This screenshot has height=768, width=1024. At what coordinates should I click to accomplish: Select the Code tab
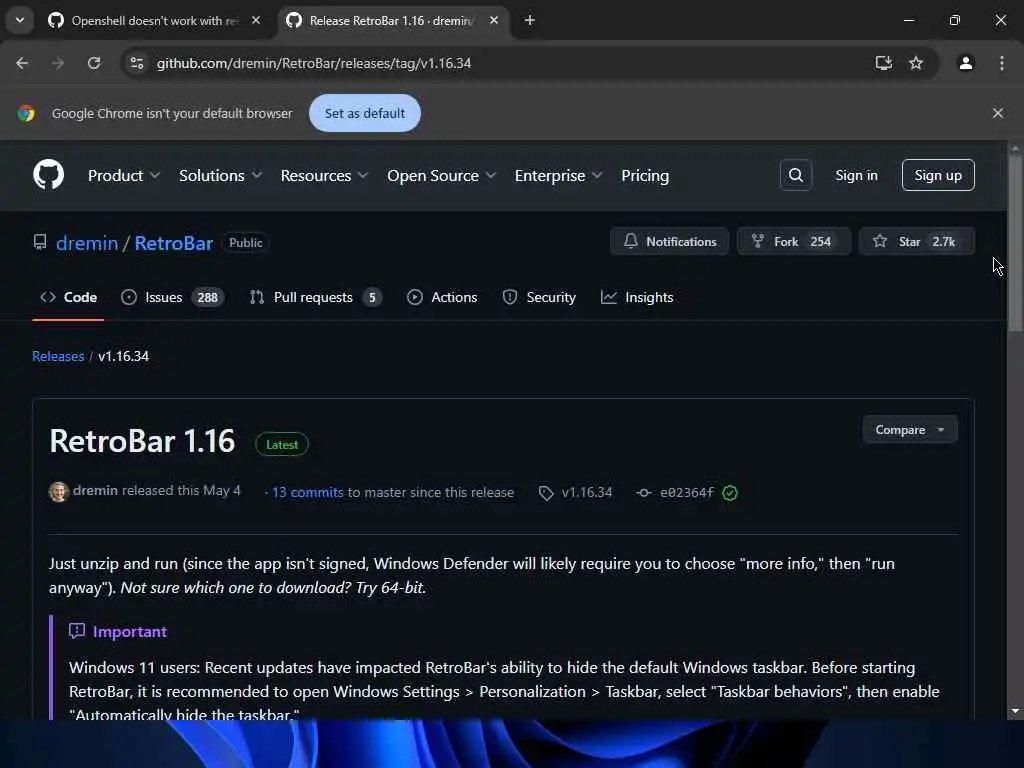coord(68,297)
